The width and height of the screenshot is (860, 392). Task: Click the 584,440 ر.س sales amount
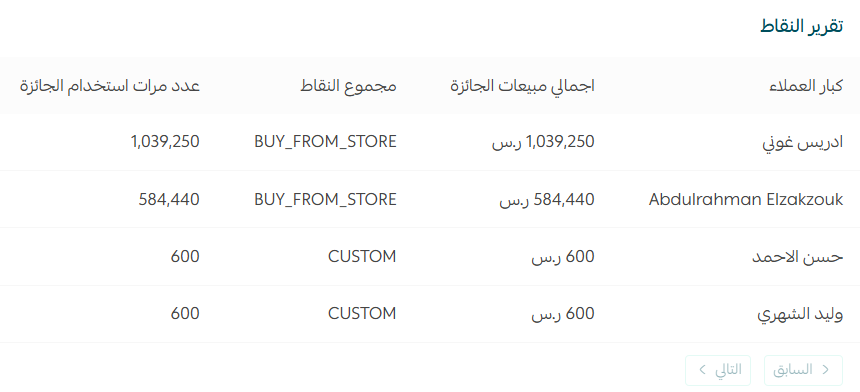547,200
